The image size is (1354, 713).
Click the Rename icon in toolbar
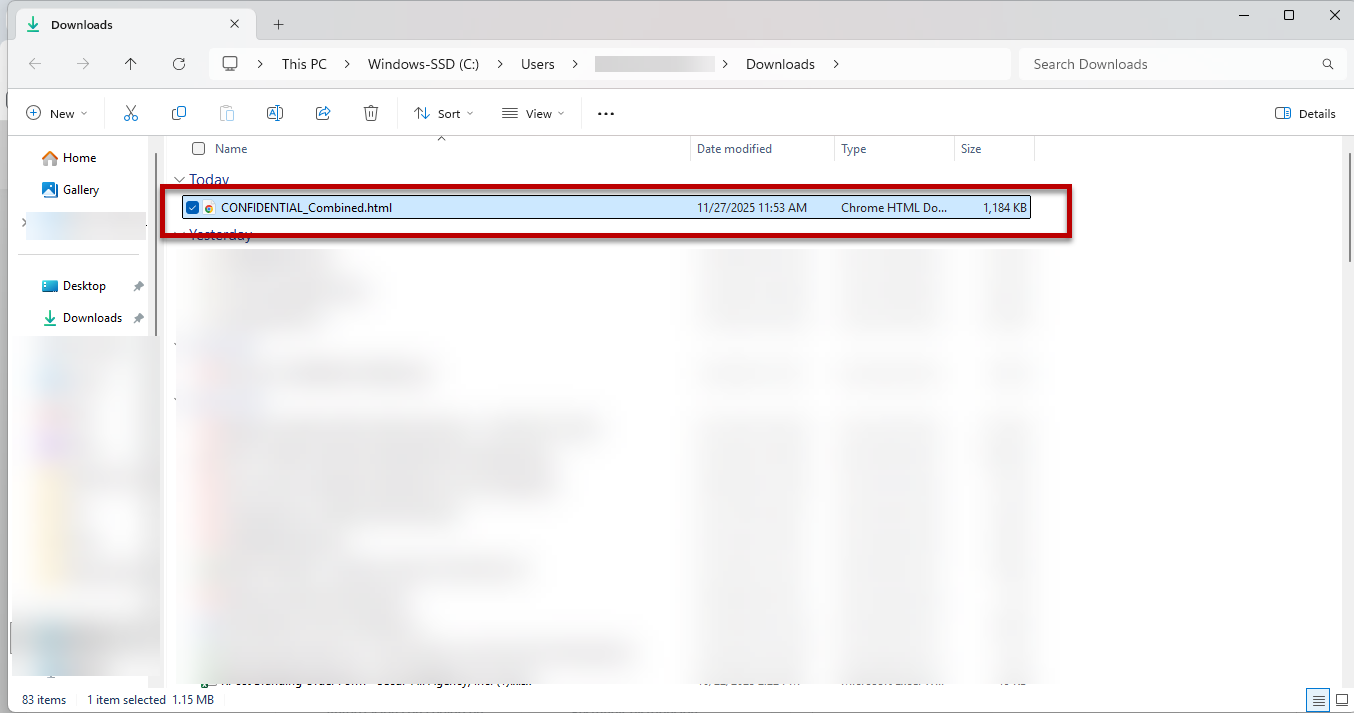pos(275,114)
